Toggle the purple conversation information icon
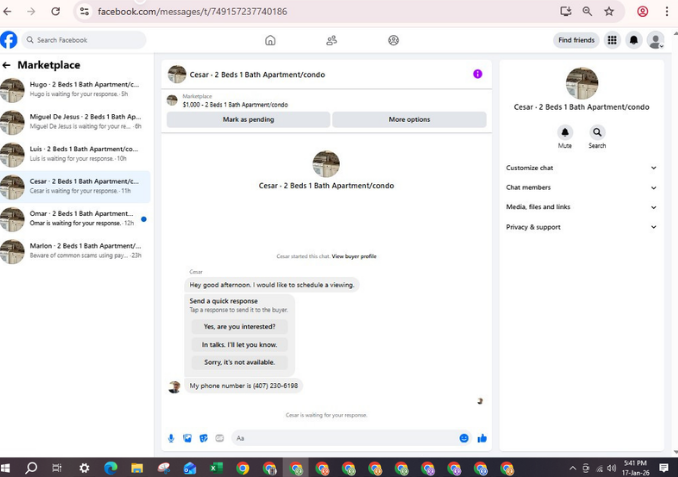The height and width of the screenshot is (477, 678). 477,74
